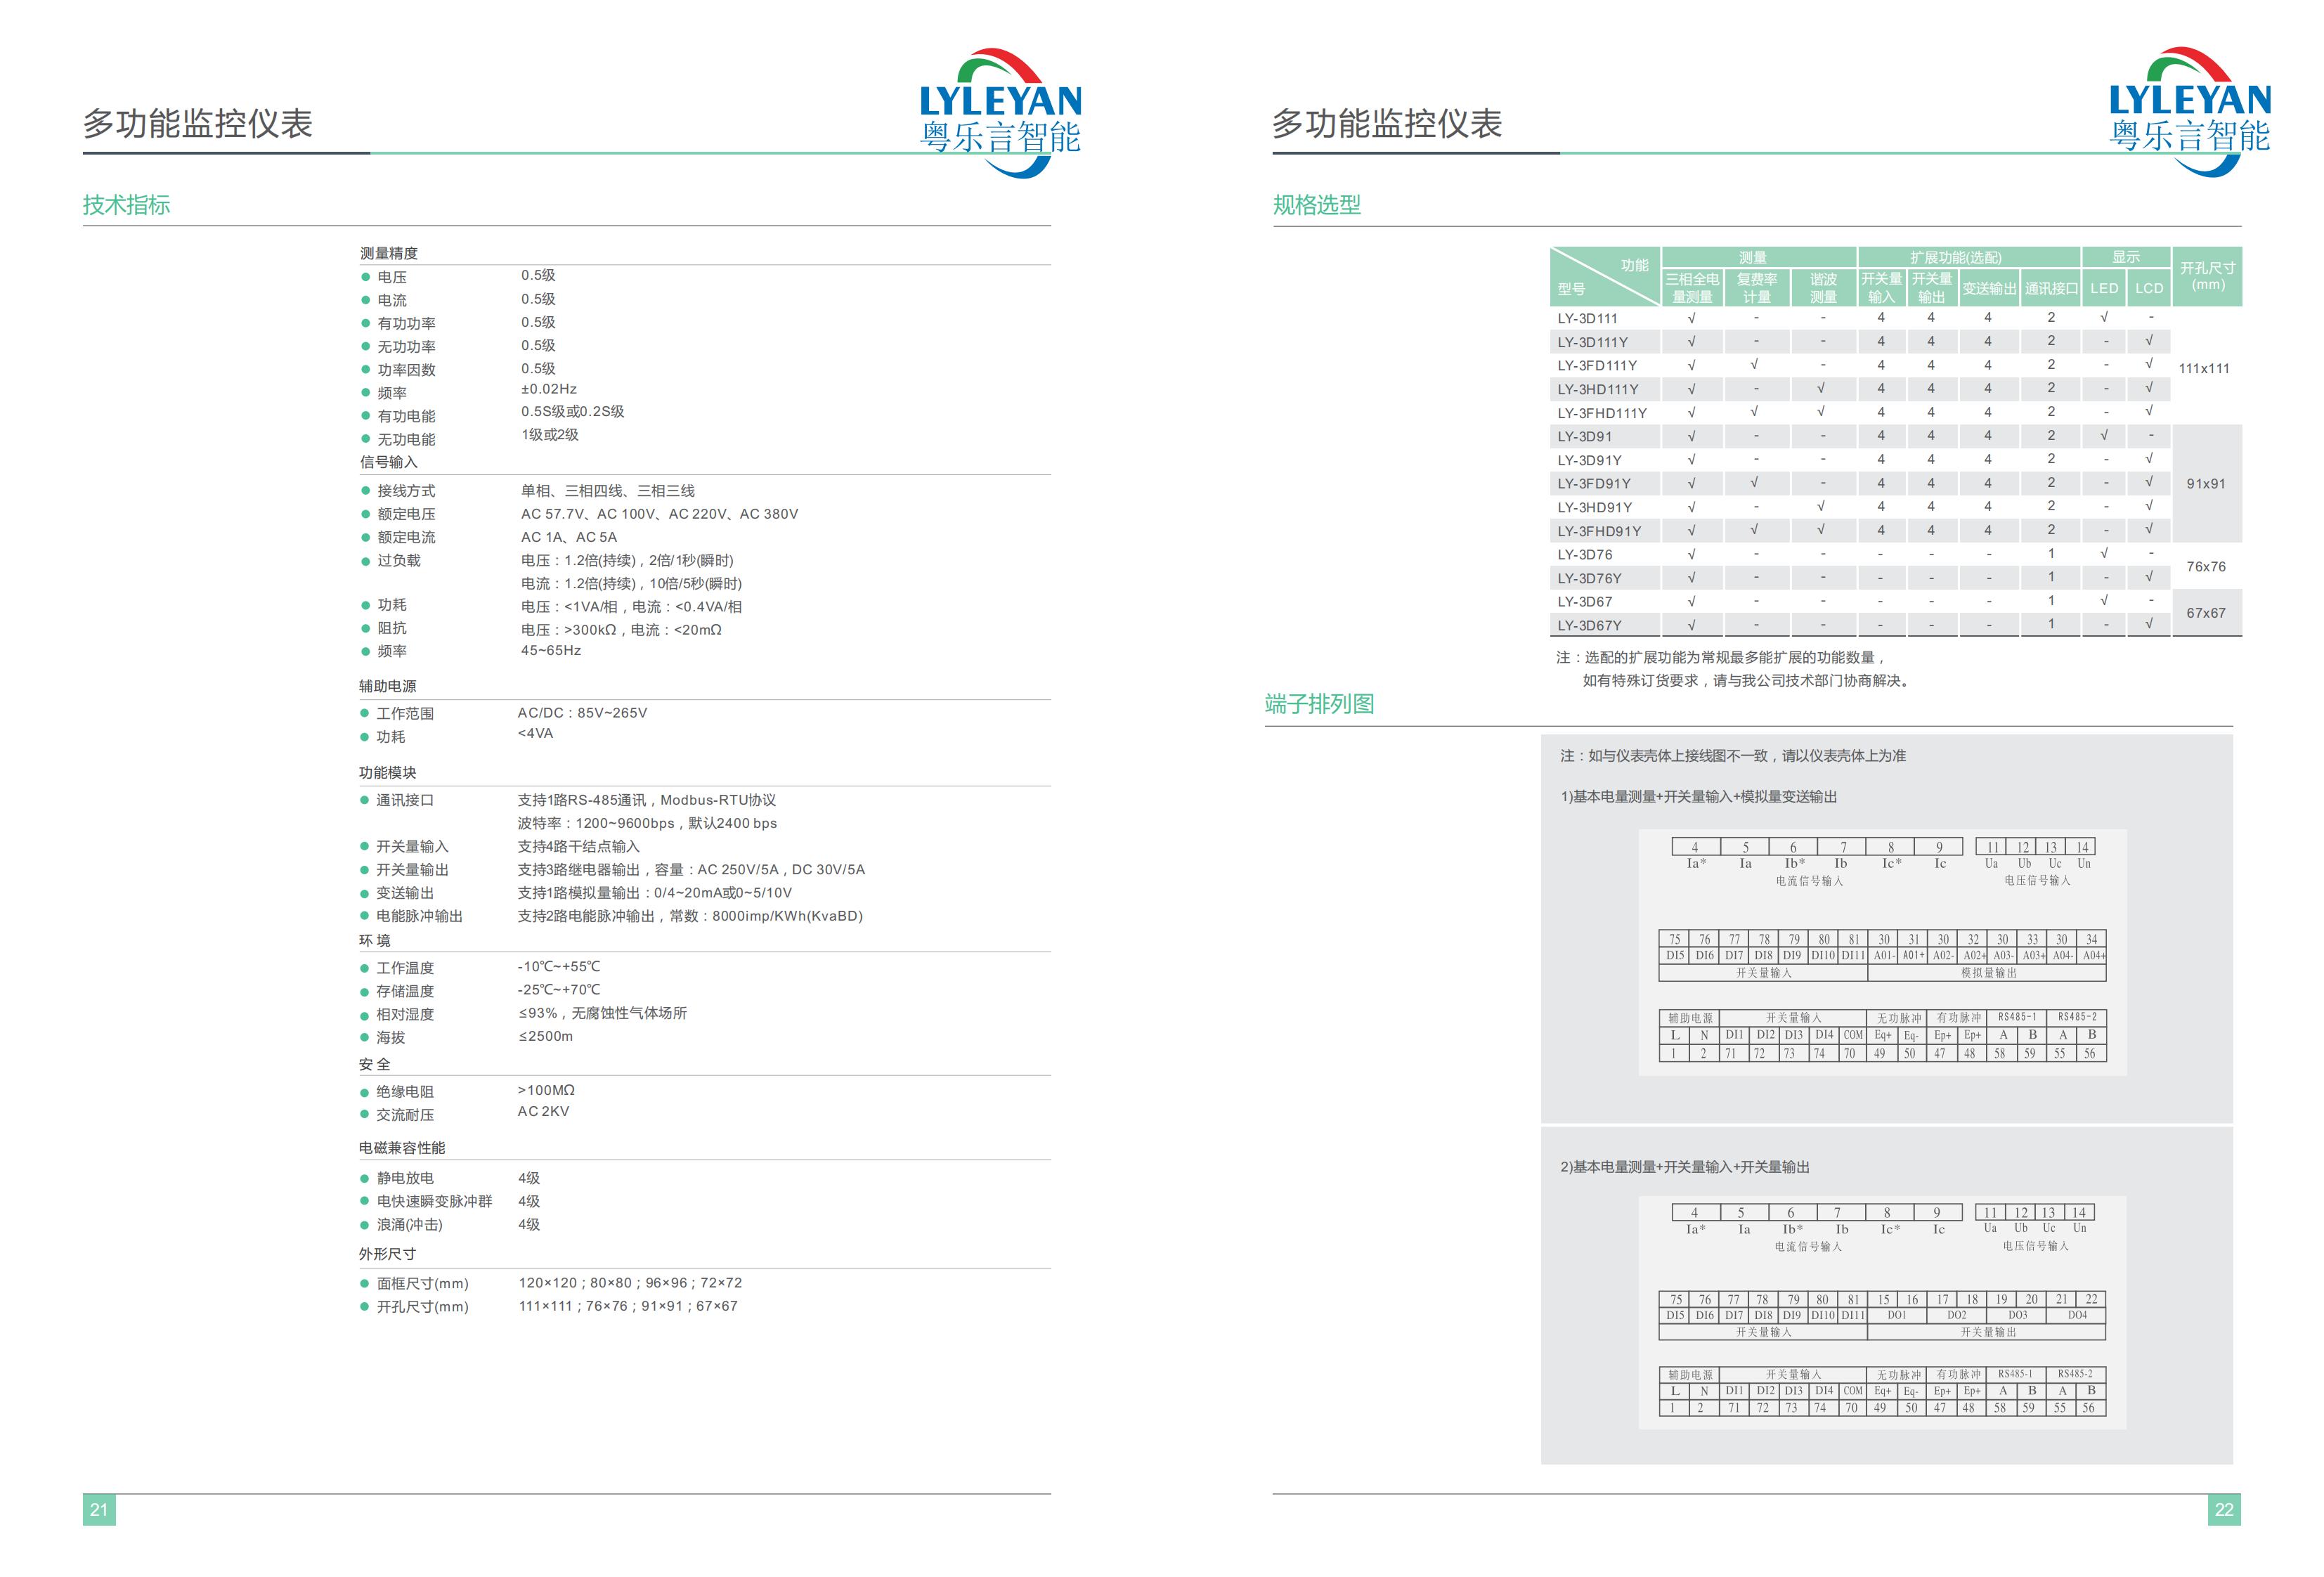This screenshot has height=1577, width=2324.
Task: Click the 谐波测量 column header
Action: pyautogui.click(x=1823, y=288)
